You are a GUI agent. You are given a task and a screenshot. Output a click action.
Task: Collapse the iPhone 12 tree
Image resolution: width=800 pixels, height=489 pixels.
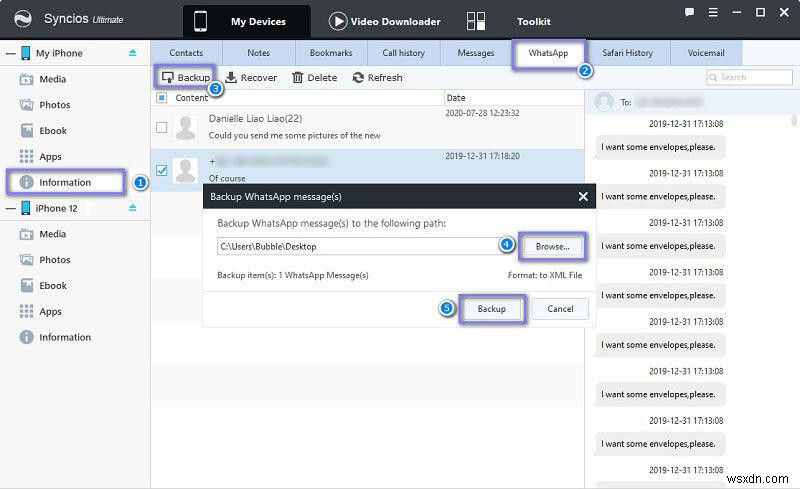10,208
